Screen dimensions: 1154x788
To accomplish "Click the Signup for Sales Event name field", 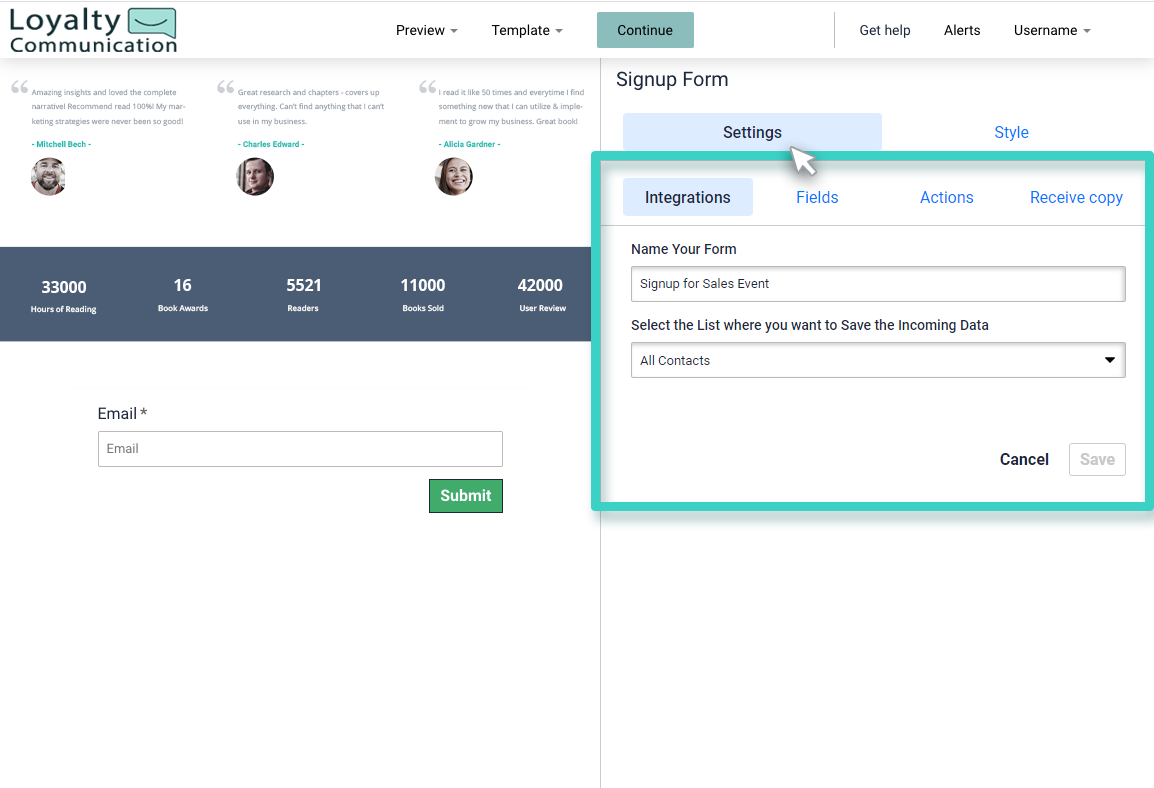I will (877, 284).
